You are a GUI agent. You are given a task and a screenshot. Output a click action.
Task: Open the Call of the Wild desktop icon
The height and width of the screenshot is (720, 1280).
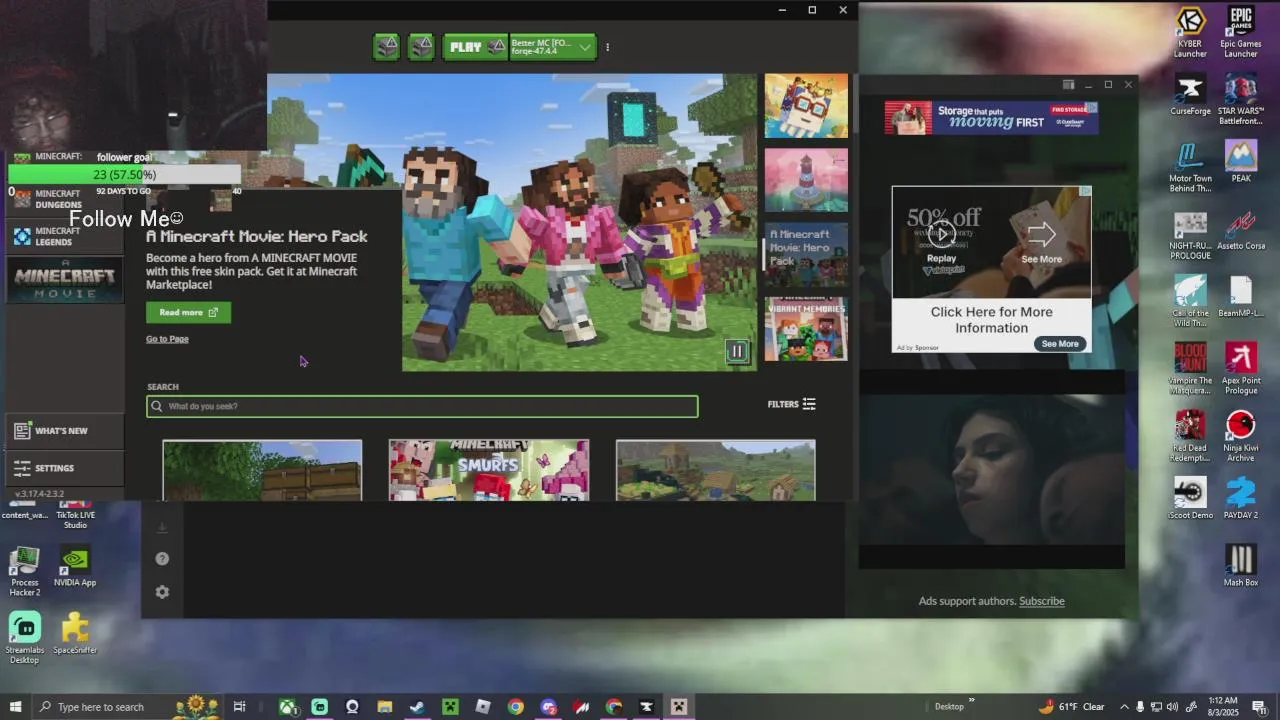click(x=1190, y=302)
